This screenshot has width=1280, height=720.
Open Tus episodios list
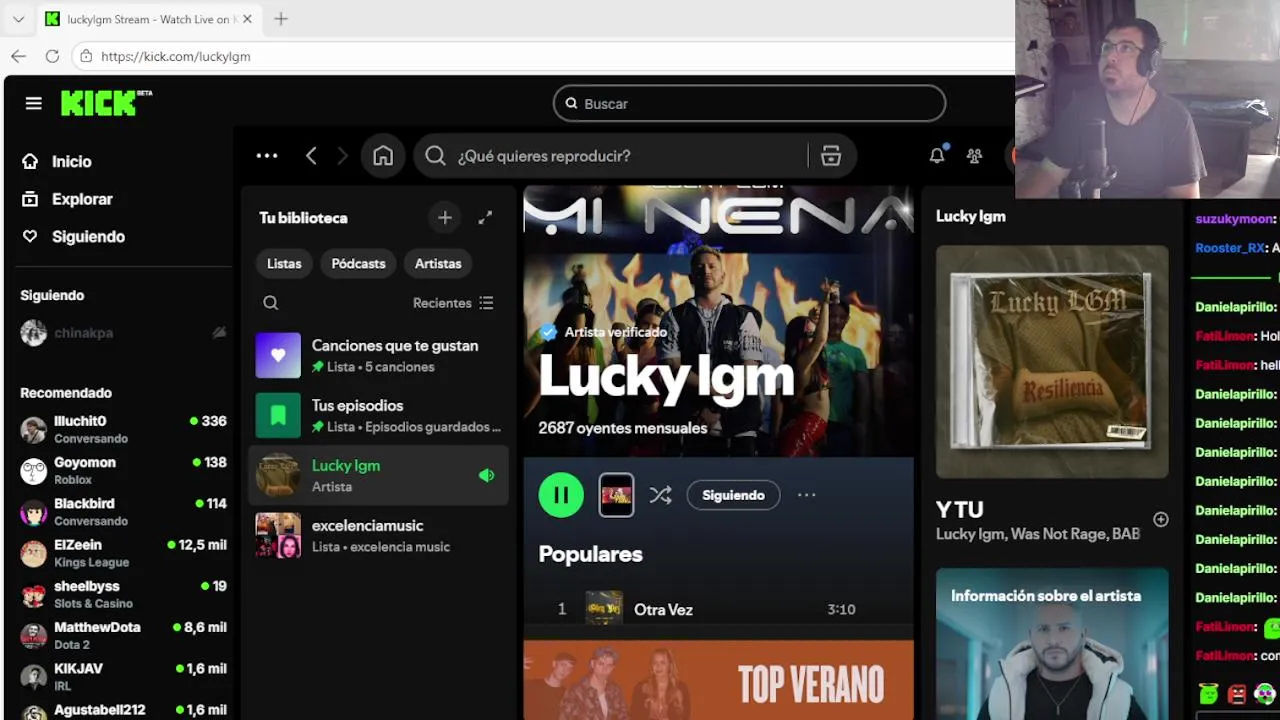(x=378, y=416)
